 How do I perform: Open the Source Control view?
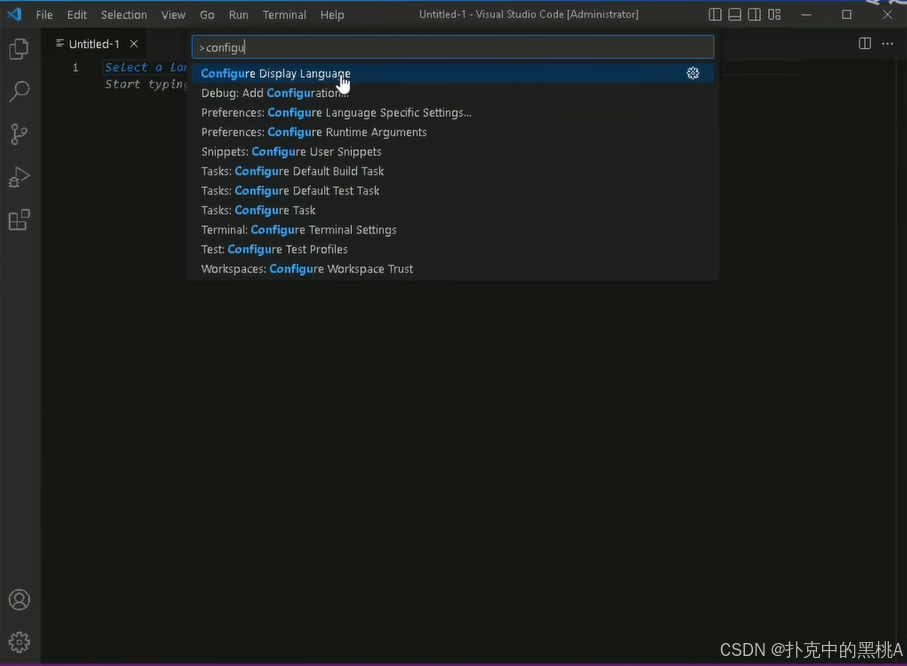click(x=19, y=134)
